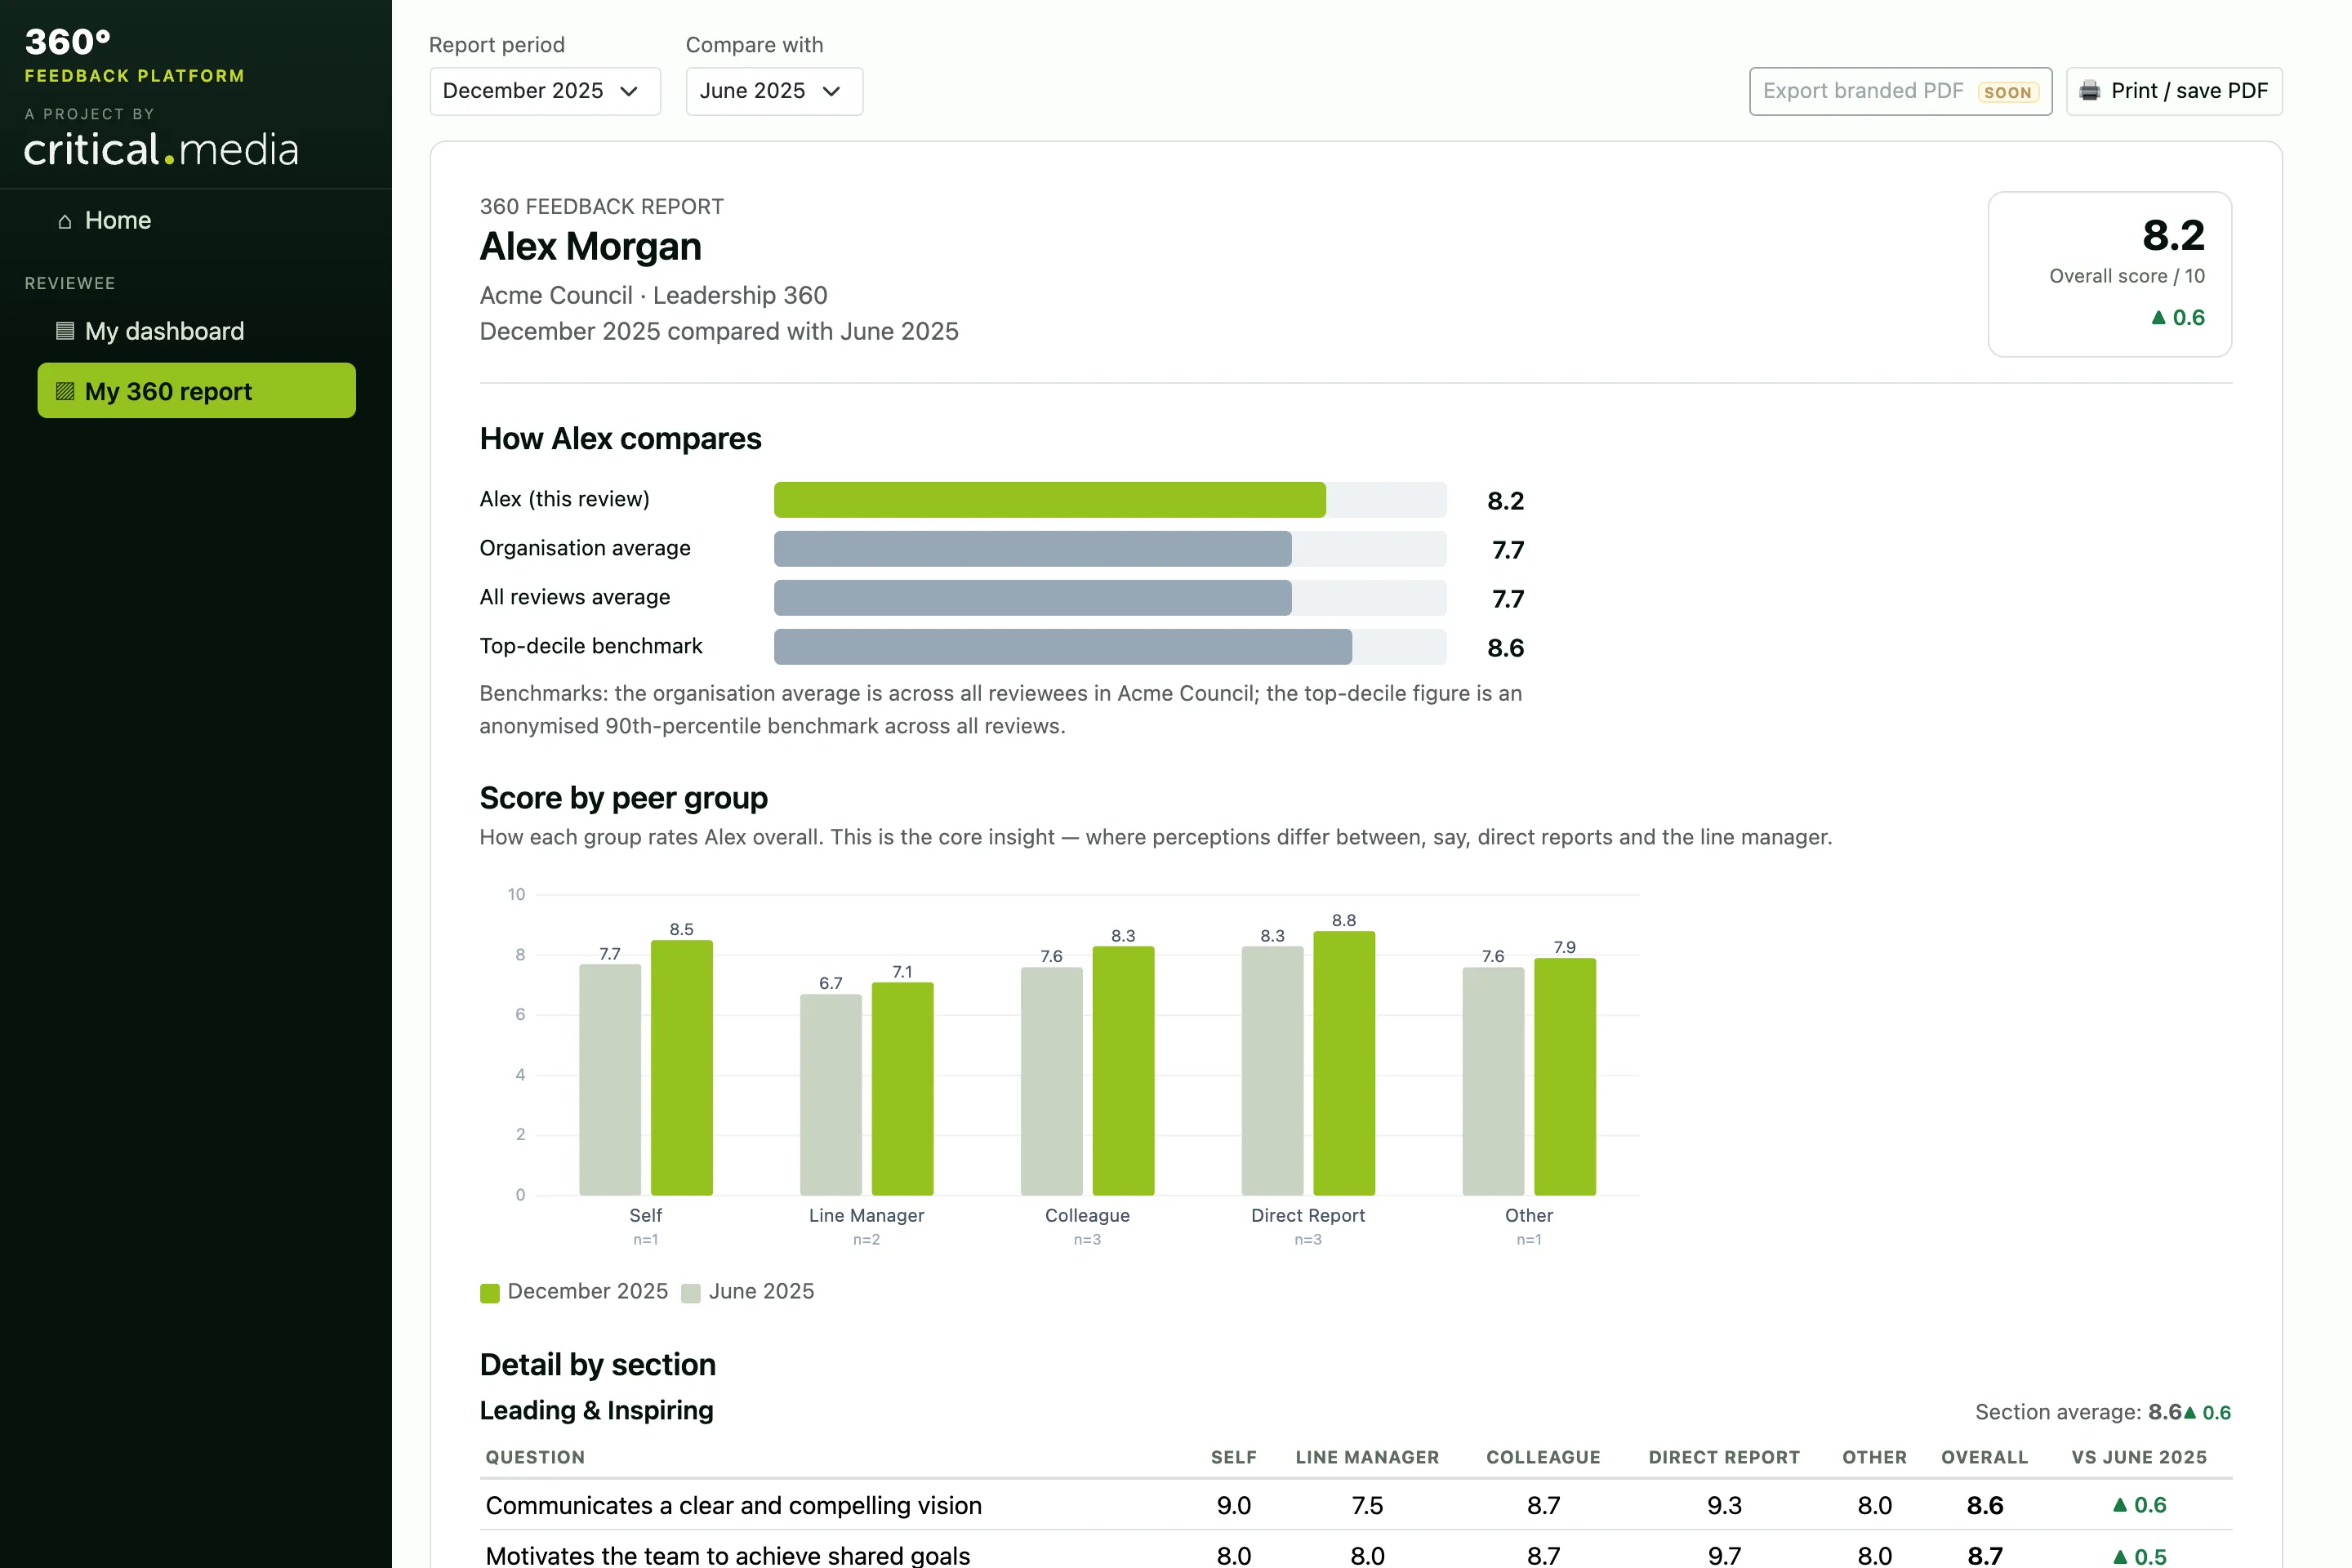Click the Other June 7.6 chart bar
The image size is (2352, 1568).
pos(1493,1081)
